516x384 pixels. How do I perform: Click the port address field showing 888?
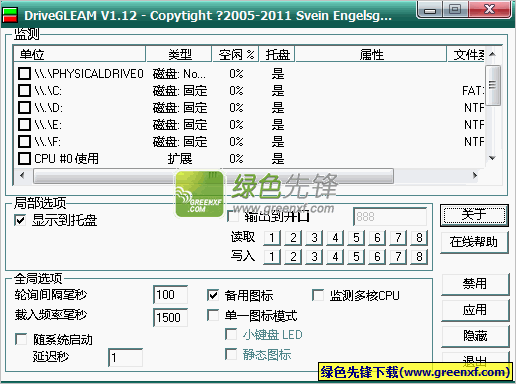pos(390,217)
